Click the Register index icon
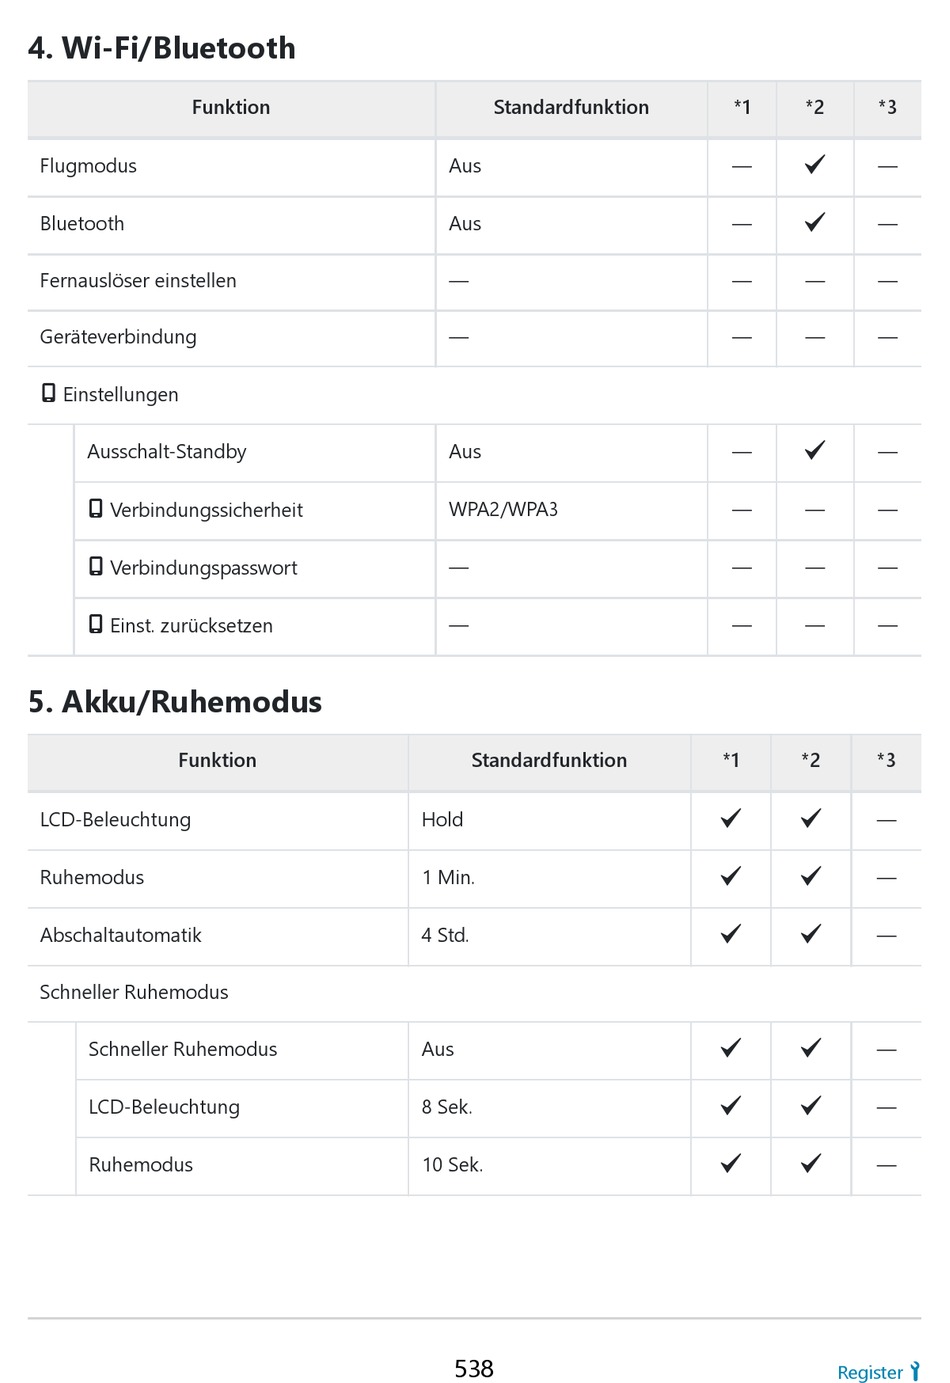 tap(915, 1371)
